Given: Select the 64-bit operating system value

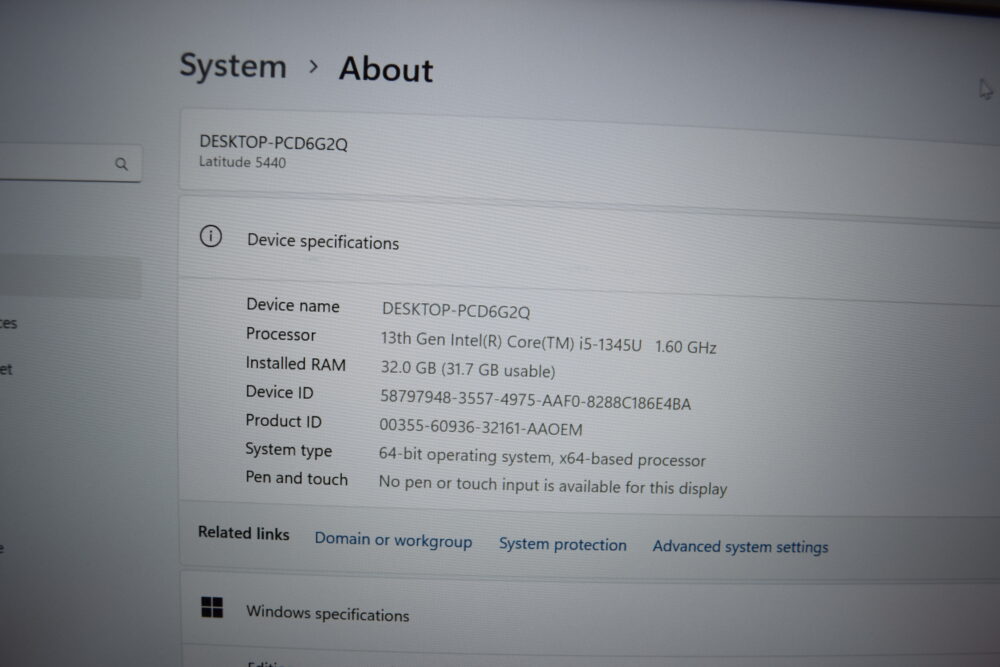Looking at the screenshot, I should 542,457.
